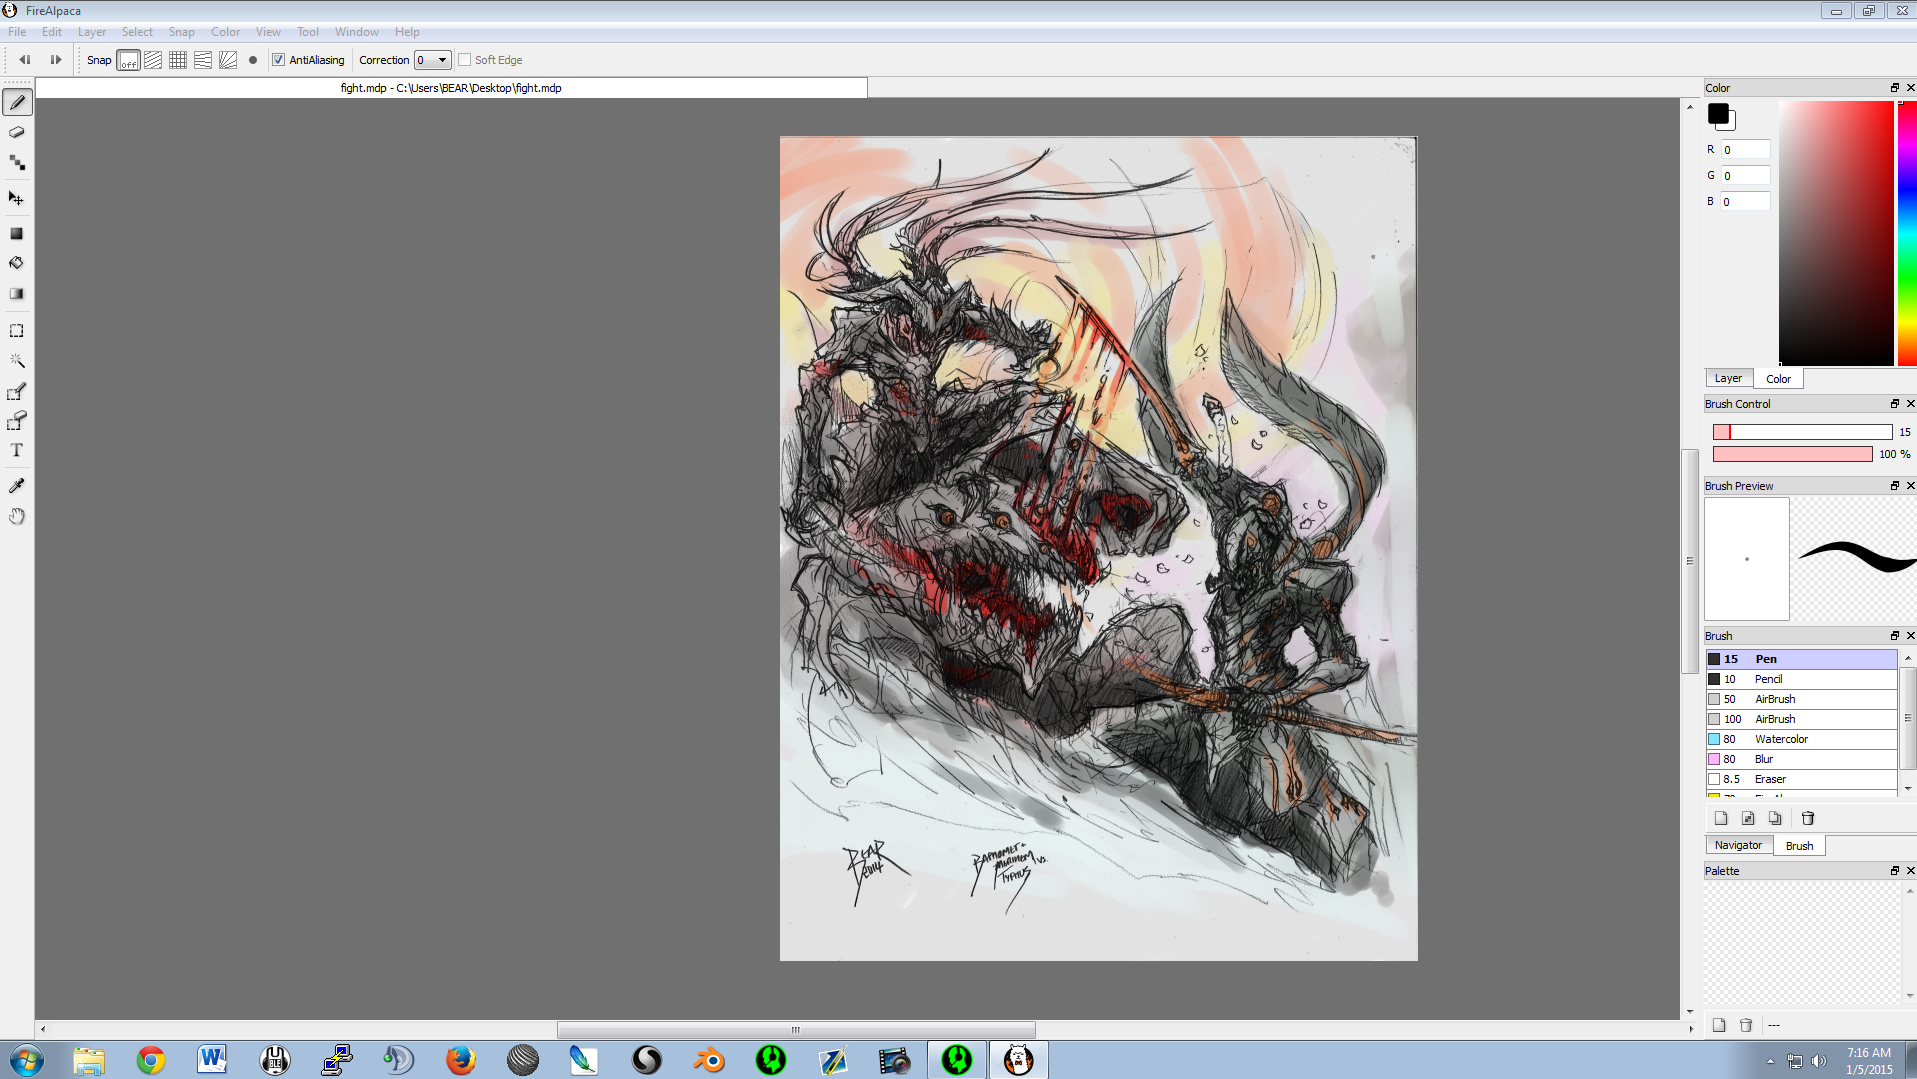Screen dimensions: 1917x1079
Task: Select the Fill rectangle shape tool
Action: [x=17, y=233]
